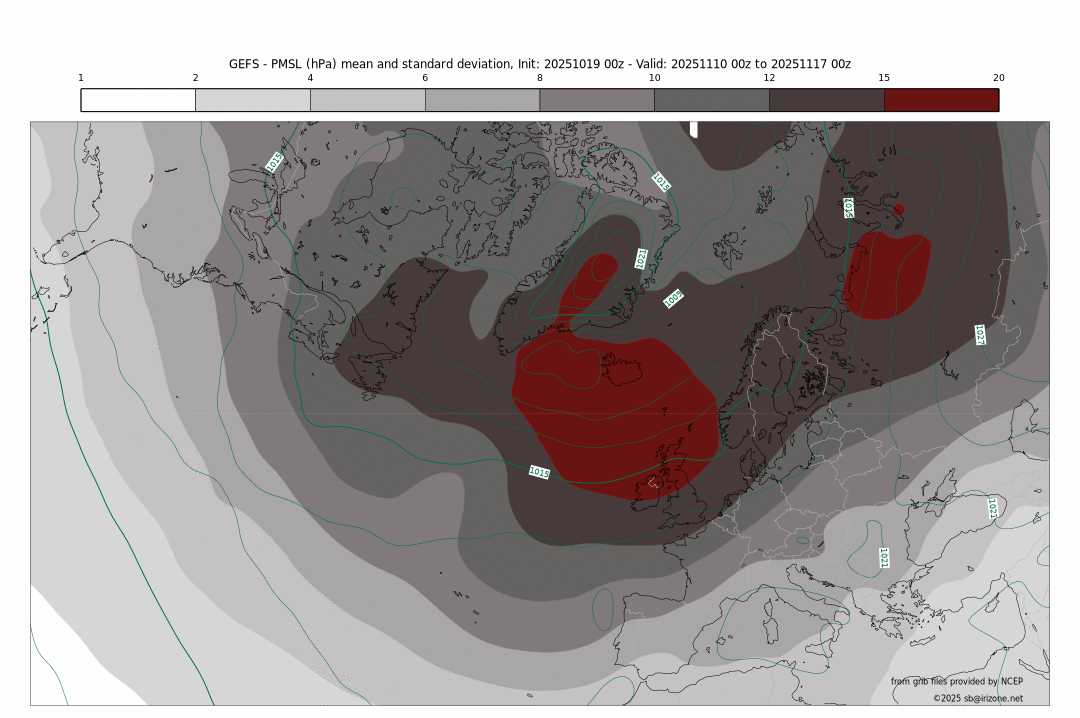Image resolution: width=1080 pixels, height=718 pixels.
Task: Click the small white marker at the map's top edge
Action: [694, 129]
